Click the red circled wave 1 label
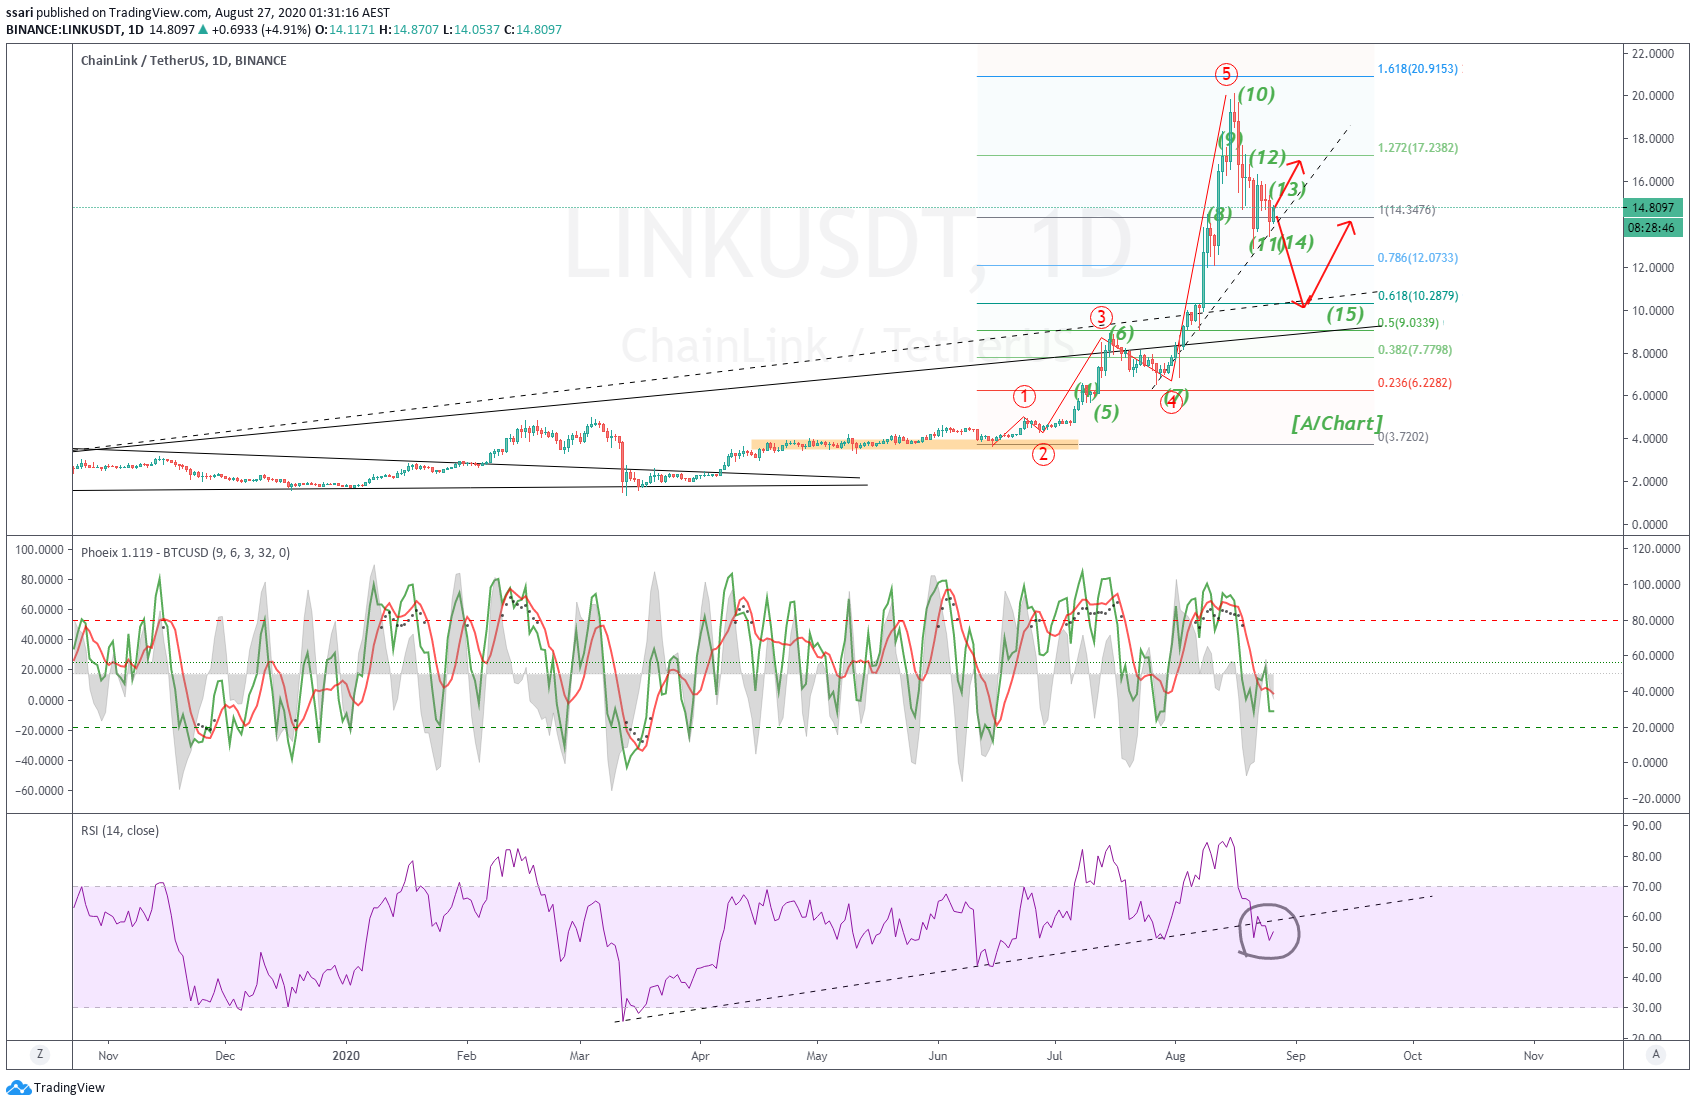 (1024, 396)
